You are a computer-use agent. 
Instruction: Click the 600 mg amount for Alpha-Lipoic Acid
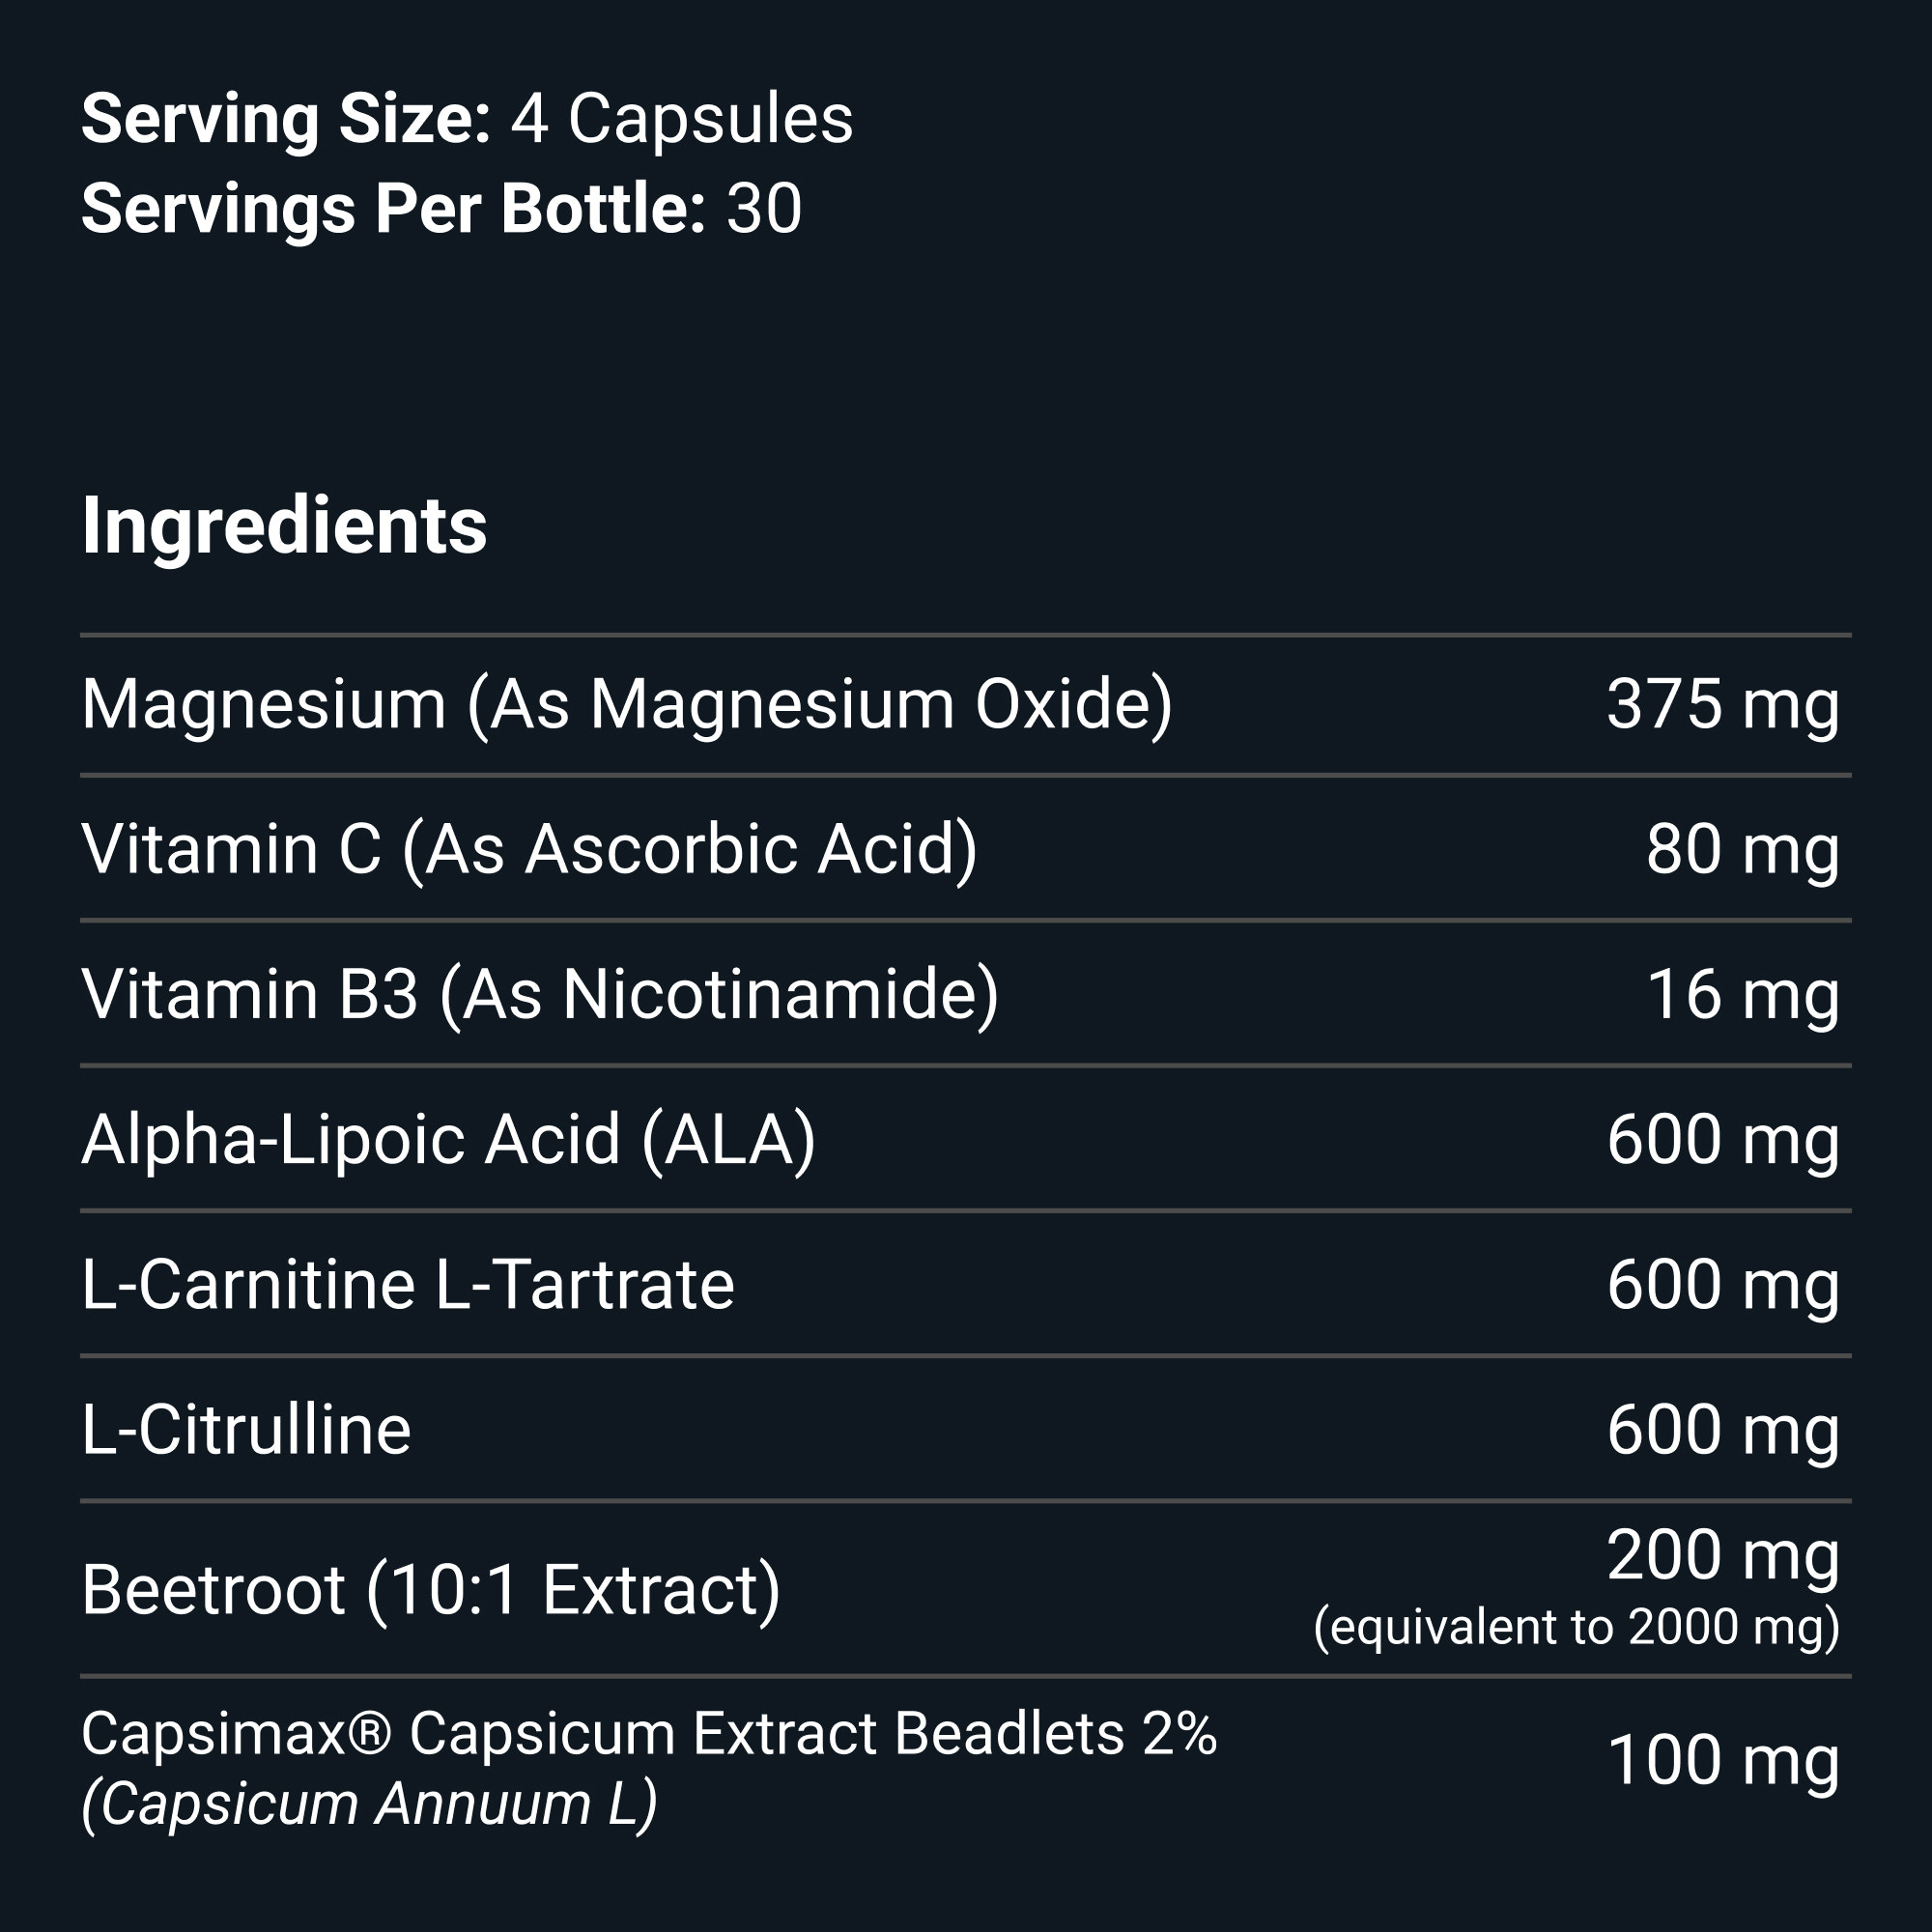[x=1722, y=1140]
